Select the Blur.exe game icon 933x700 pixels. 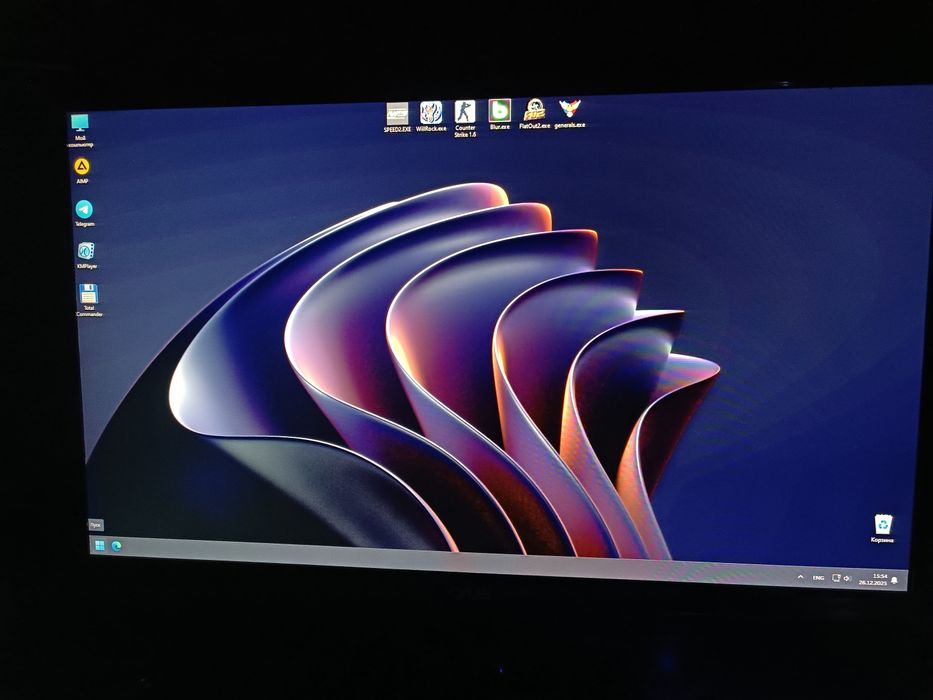pyautogui.click(x=500, y=114)
